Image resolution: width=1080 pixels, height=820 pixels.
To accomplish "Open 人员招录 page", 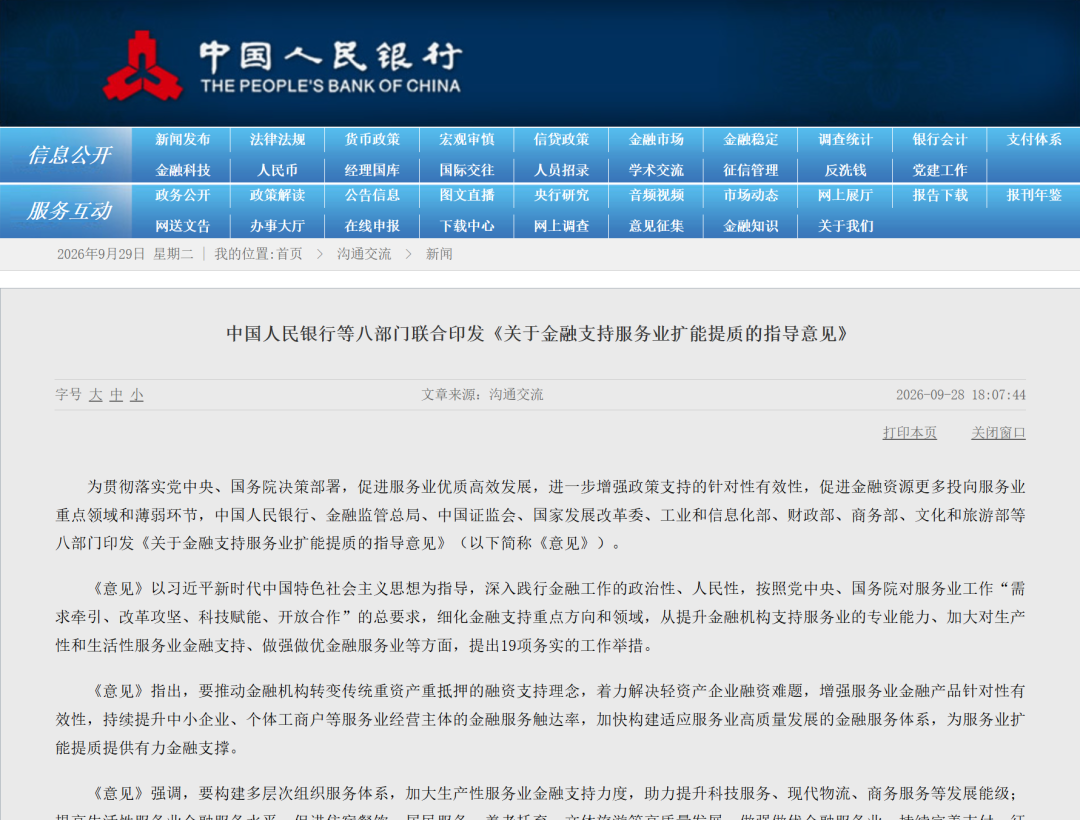I will 561,170.
